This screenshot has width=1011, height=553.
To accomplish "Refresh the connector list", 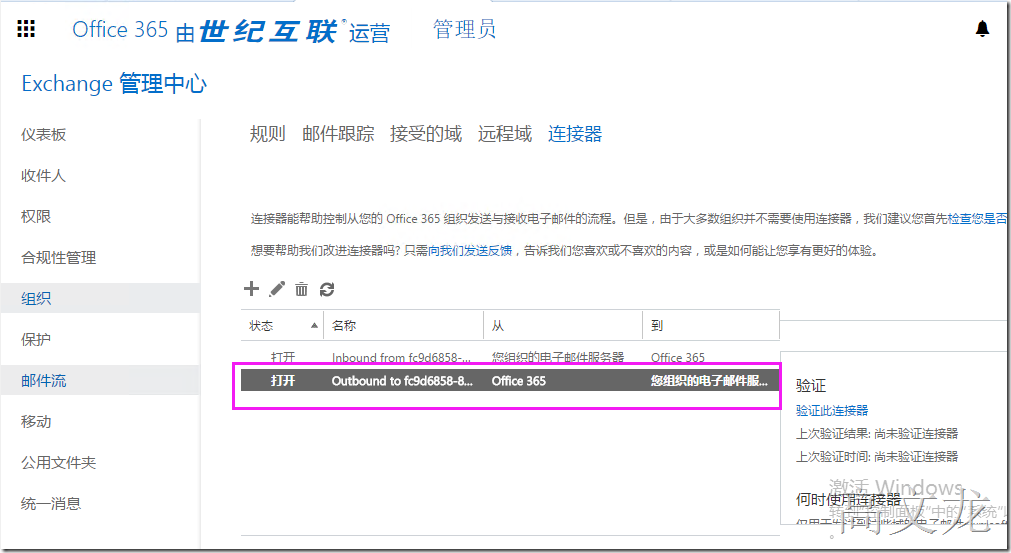I will point(327,289).
